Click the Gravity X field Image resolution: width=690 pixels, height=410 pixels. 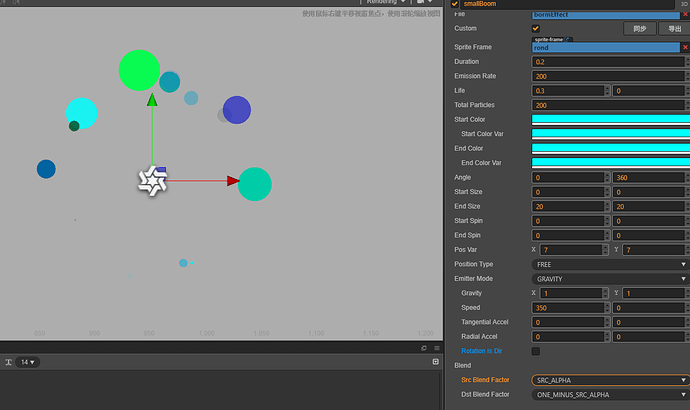pos(571,293)
